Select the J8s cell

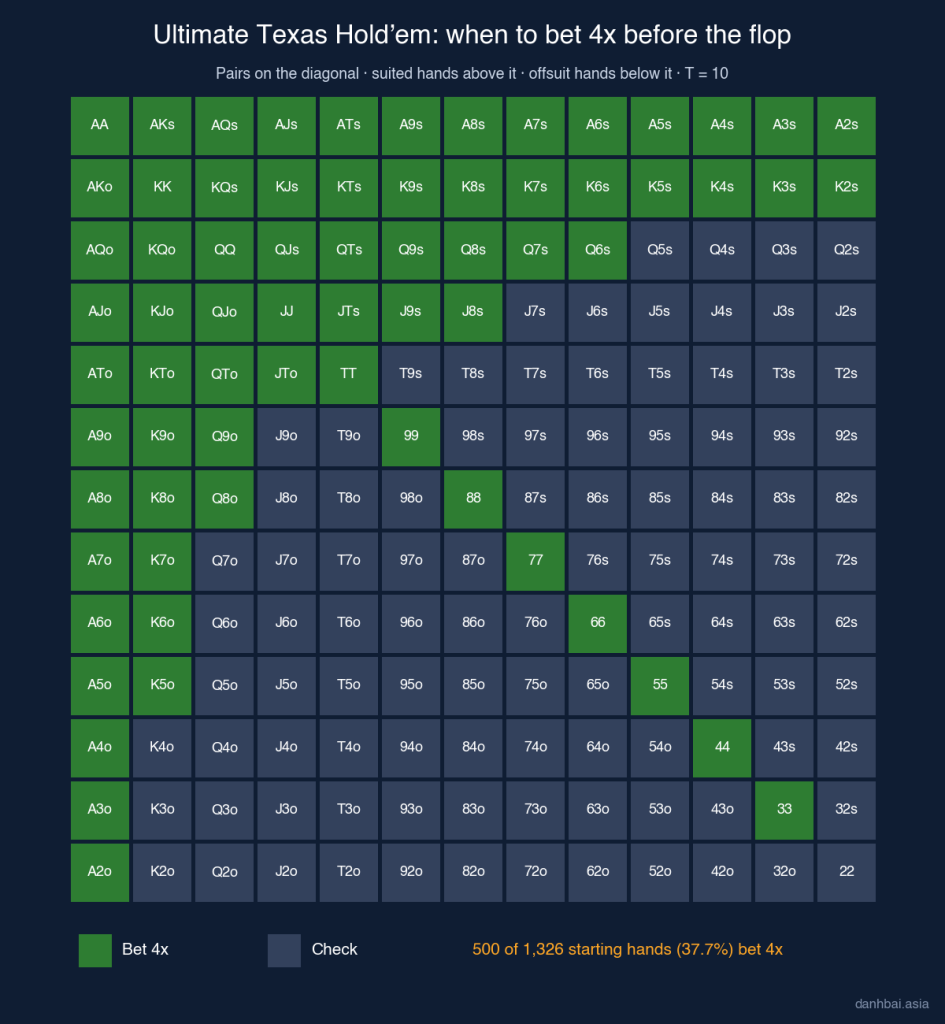click(x=473, y=312)
